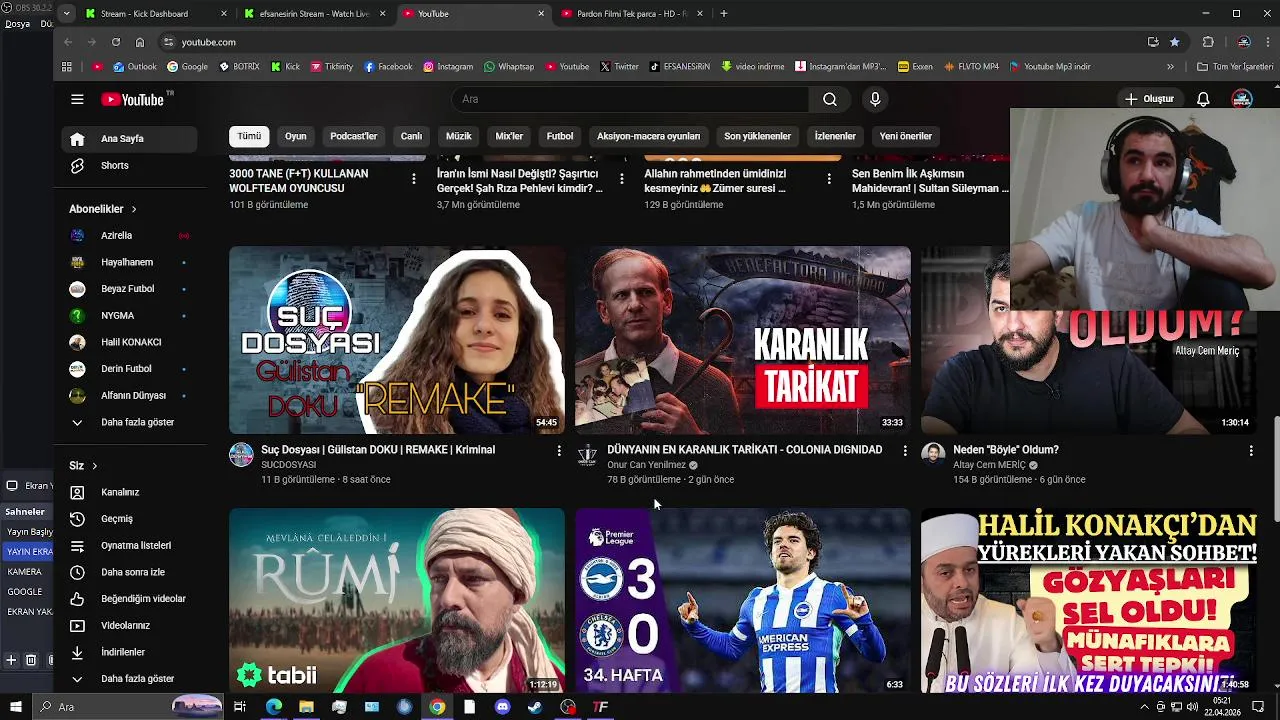Show more bookmarks with the overflow chevron
1280x720 pixels.
(1170, 67)
